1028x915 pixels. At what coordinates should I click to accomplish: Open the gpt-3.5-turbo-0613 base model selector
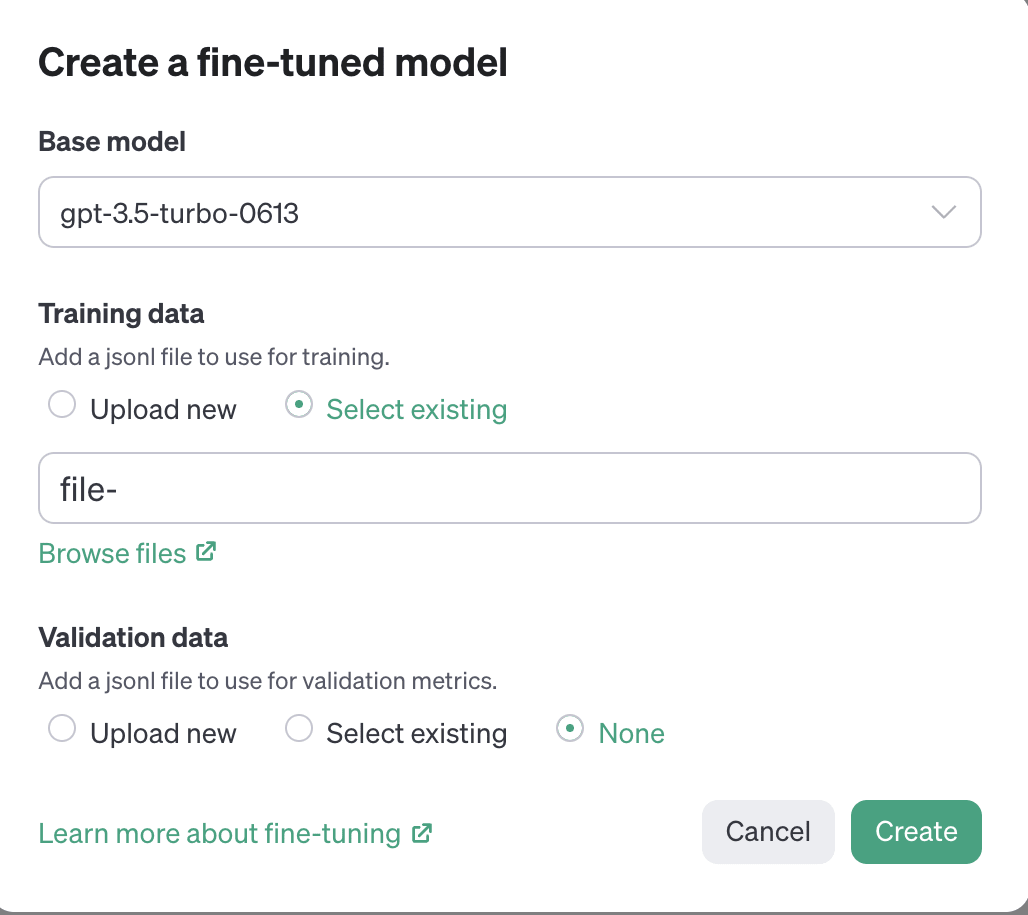[x=509, y=212]
